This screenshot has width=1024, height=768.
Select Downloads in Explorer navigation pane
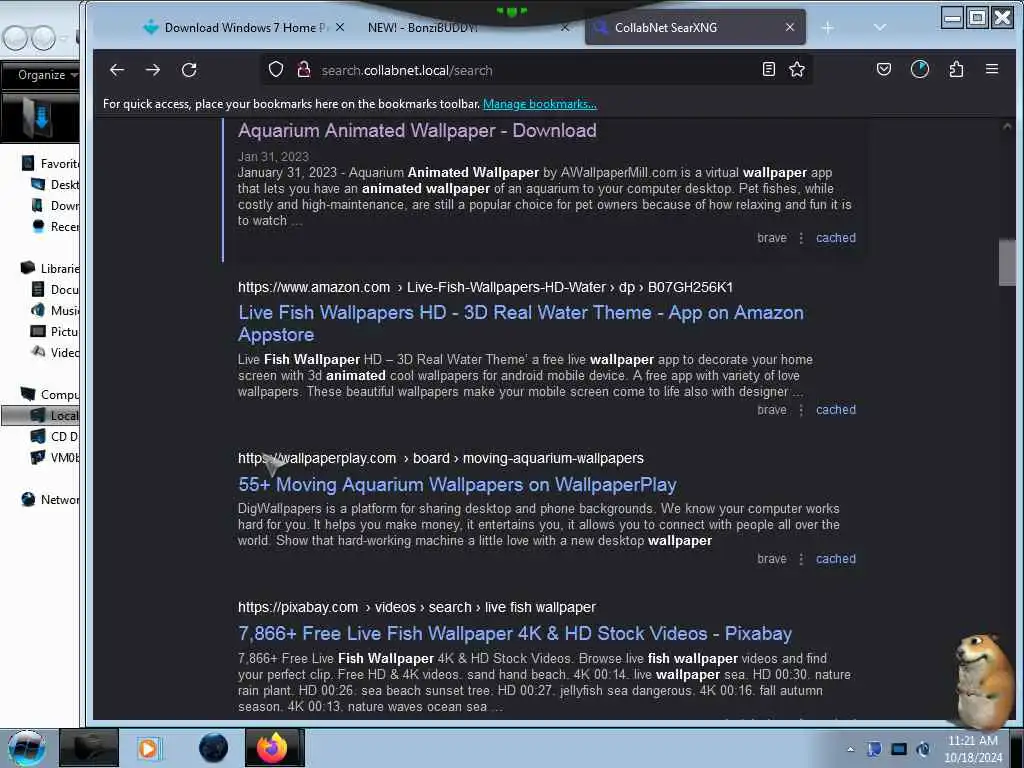tap(55, 205)
